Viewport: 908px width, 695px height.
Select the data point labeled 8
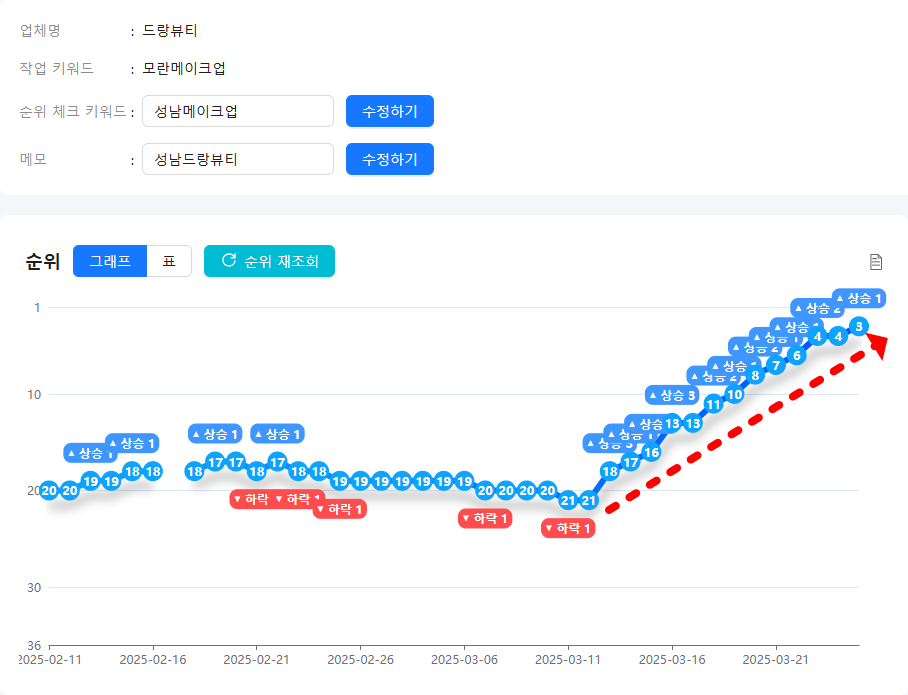(x=755, y=375)
